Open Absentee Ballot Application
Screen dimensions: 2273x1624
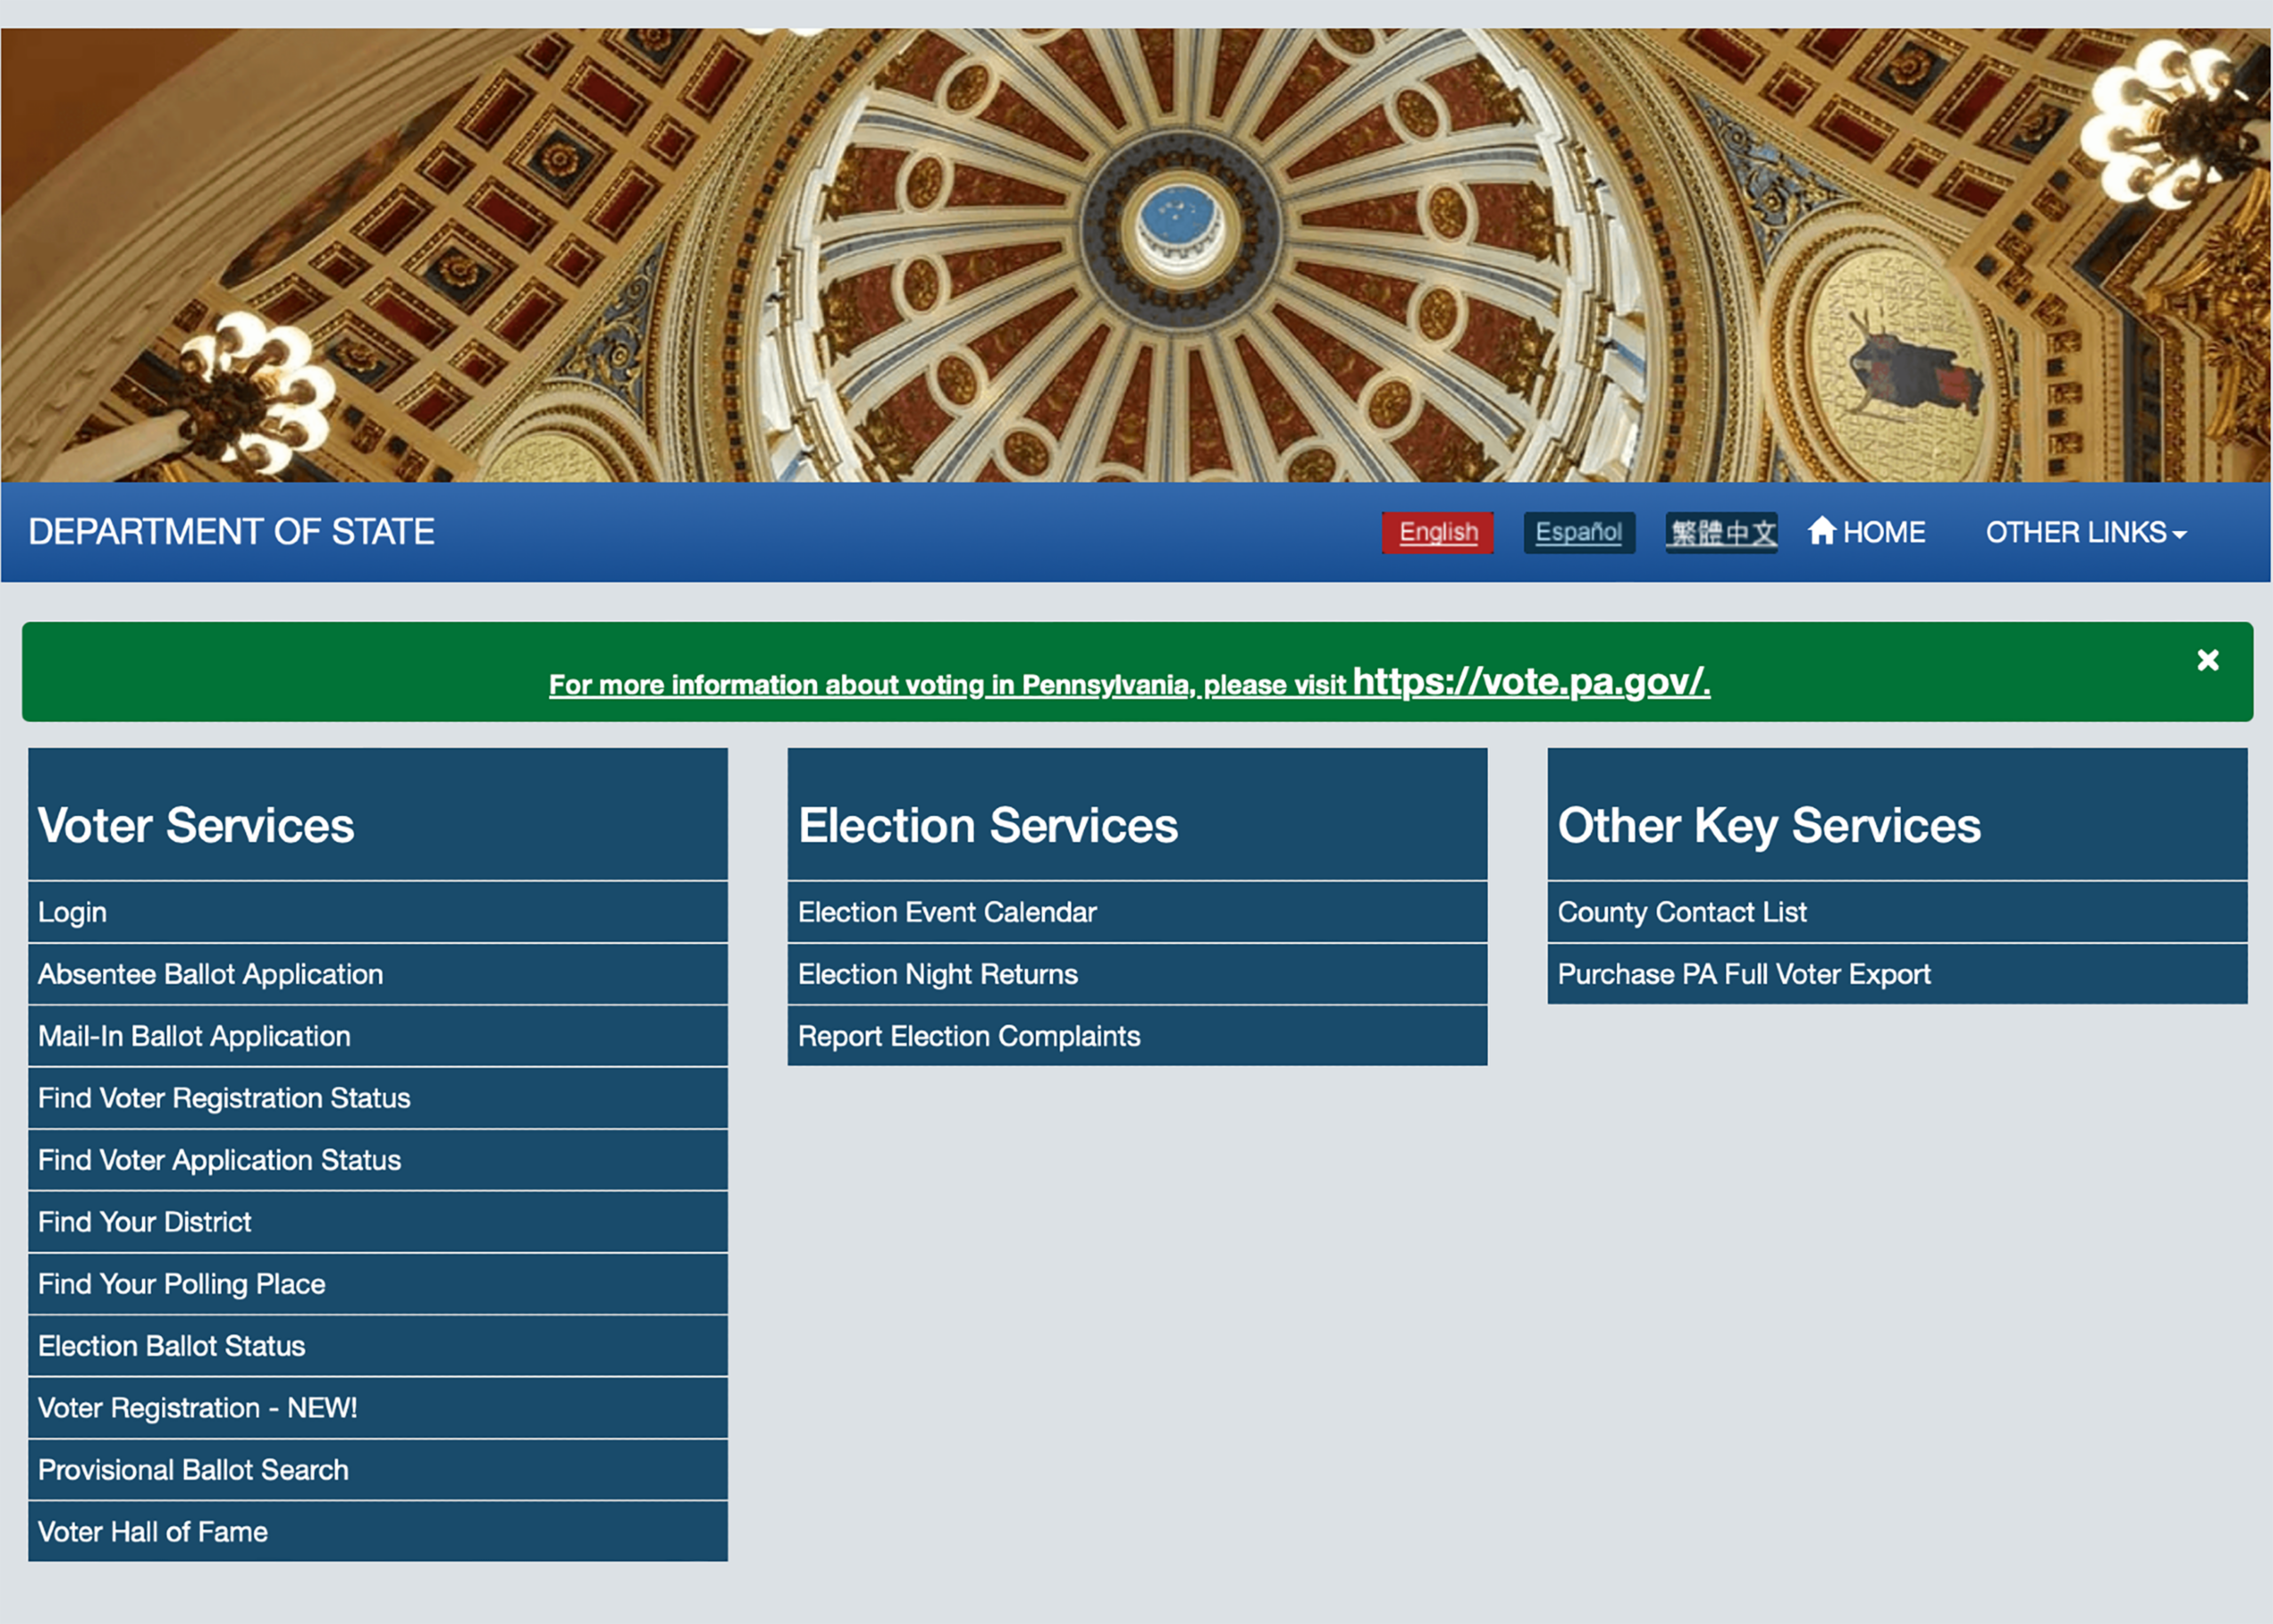coord(210,974)
